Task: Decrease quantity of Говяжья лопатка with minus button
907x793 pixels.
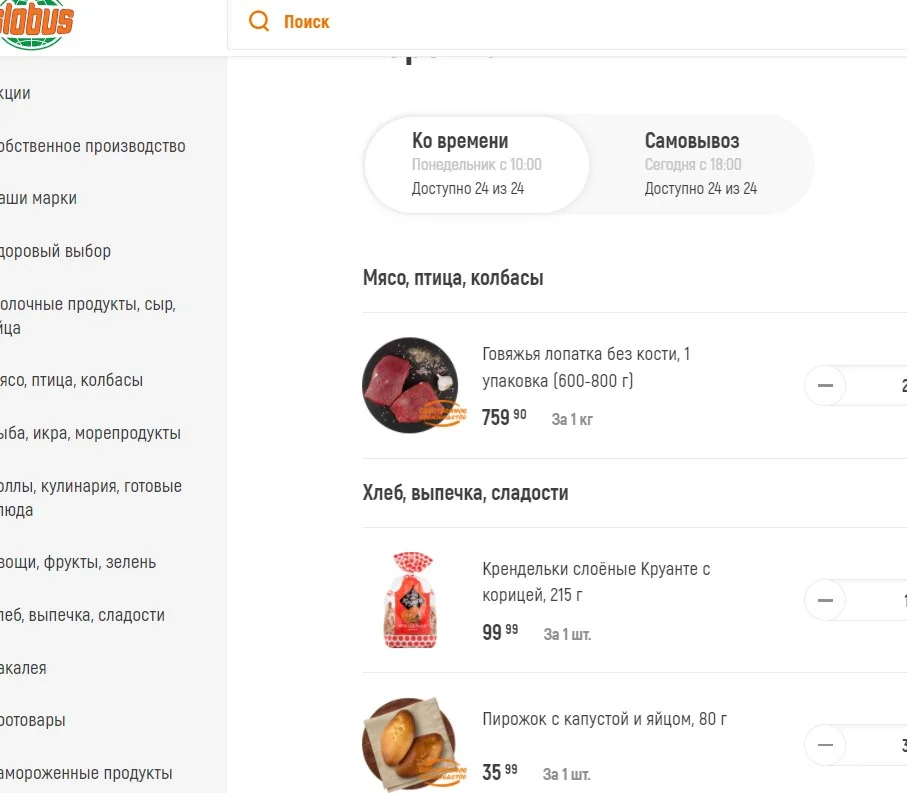Action: pyautogui.click(x=825, y=385)
